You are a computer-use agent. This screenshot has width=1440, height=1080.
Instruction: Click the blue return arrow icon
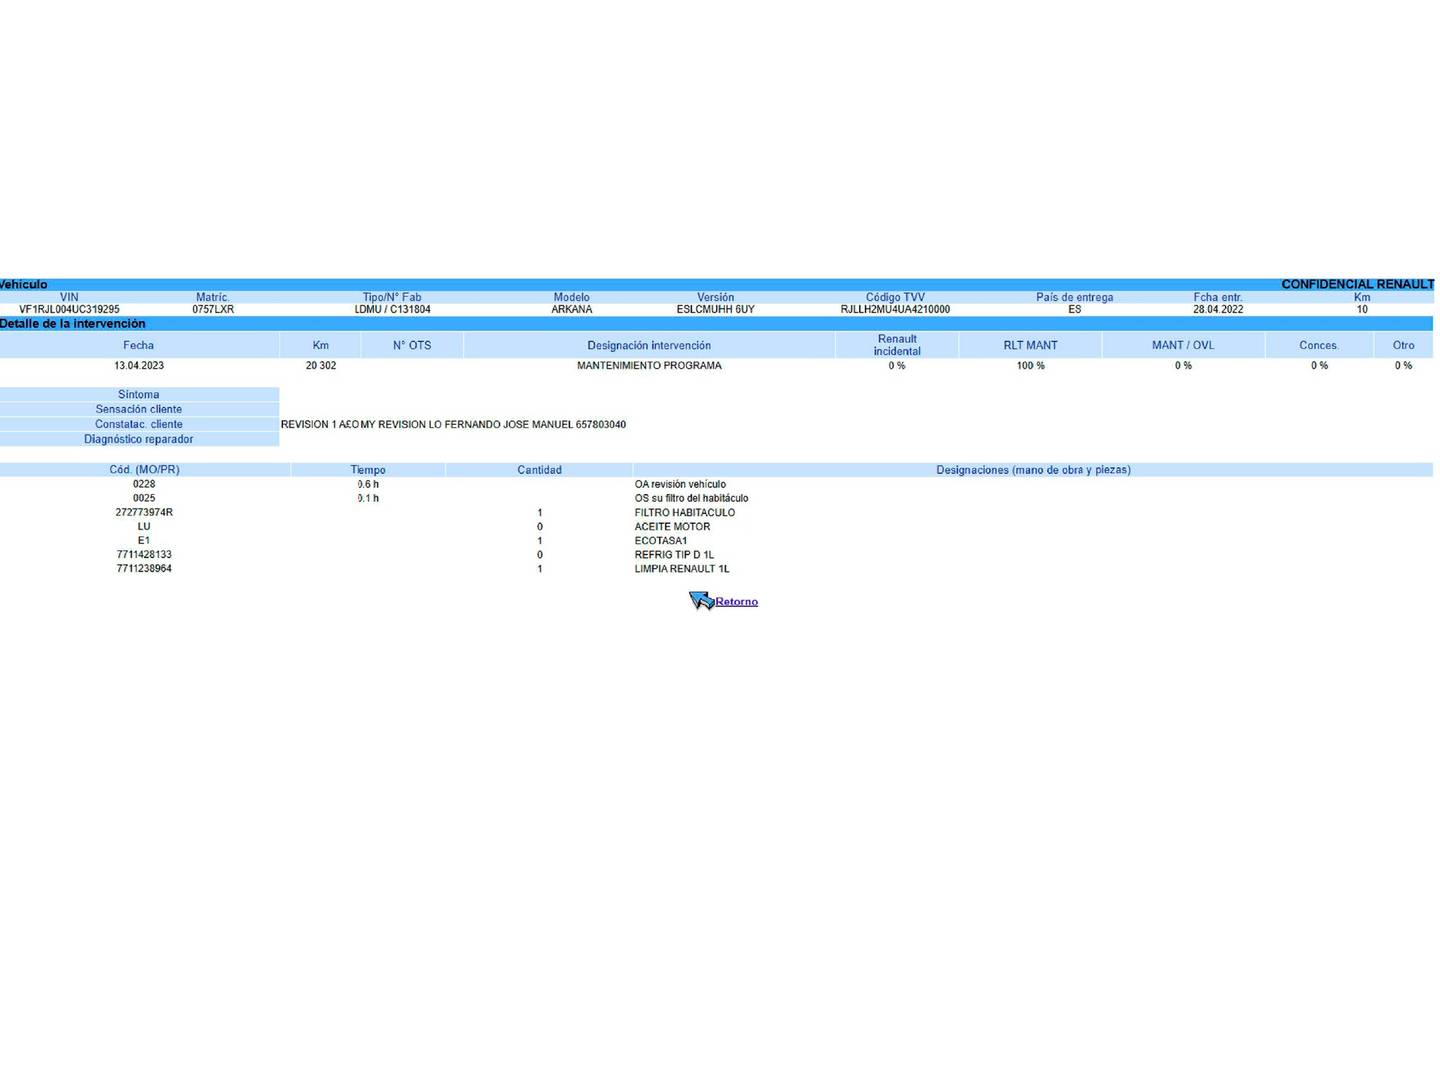pos(701,600)
